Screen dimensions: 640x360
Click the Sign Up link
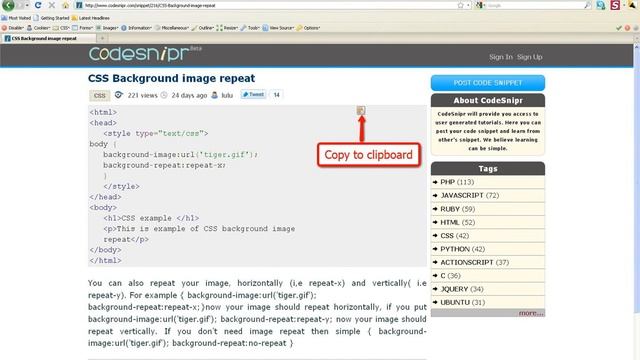pos(529,57)
